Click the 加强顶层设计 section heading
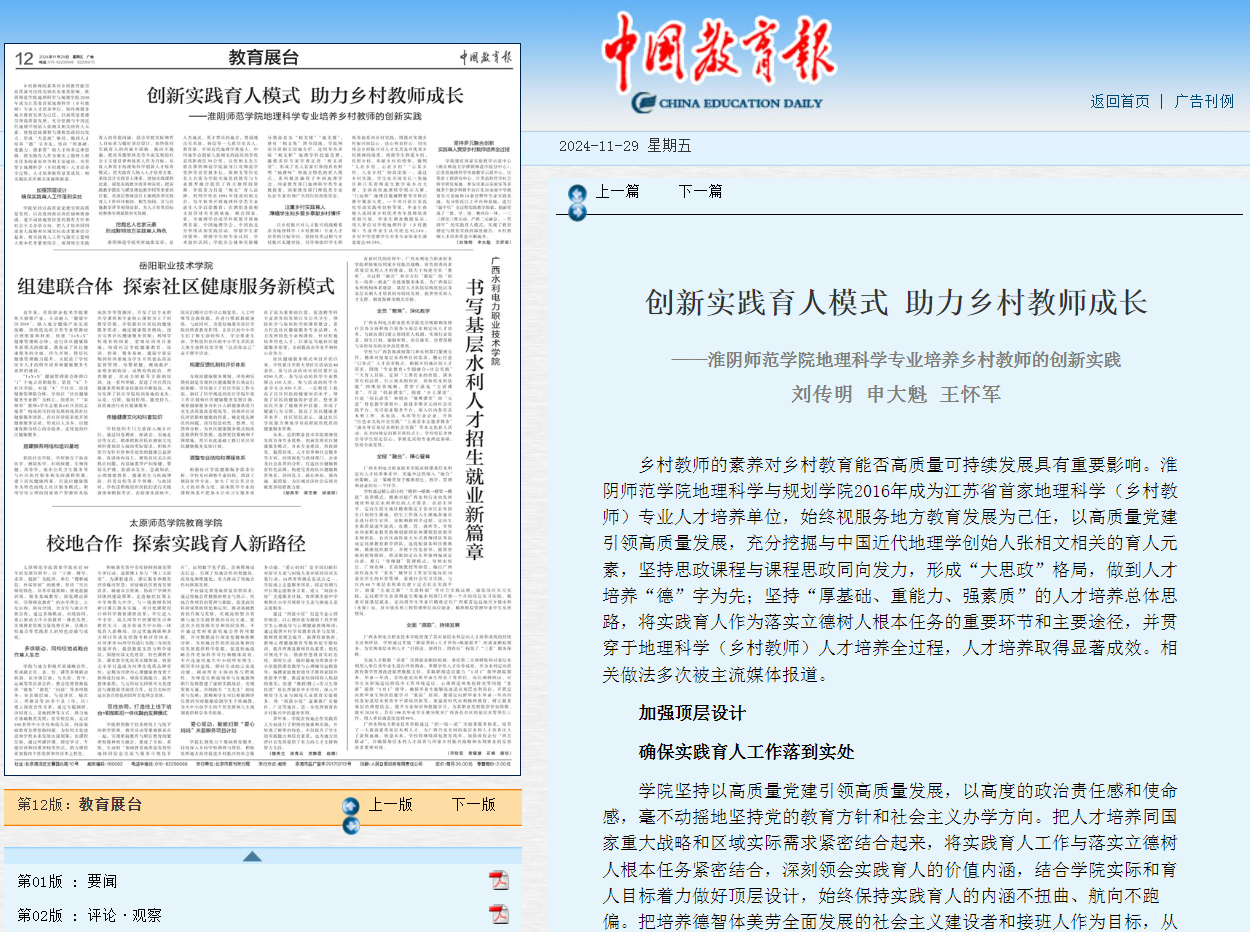The image size is (1250, 932). point(692,714)
